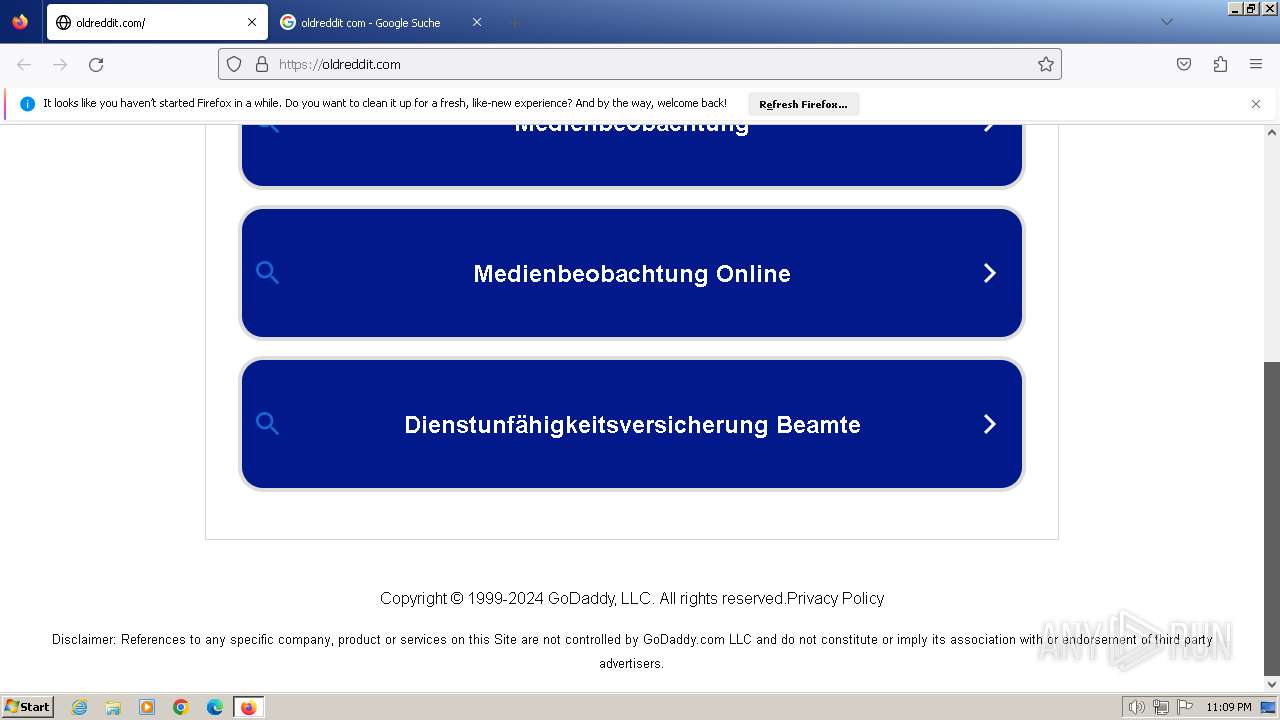The image size is (1280, 720).
Task: Show site security lock information
Action: tap(262, 64)
